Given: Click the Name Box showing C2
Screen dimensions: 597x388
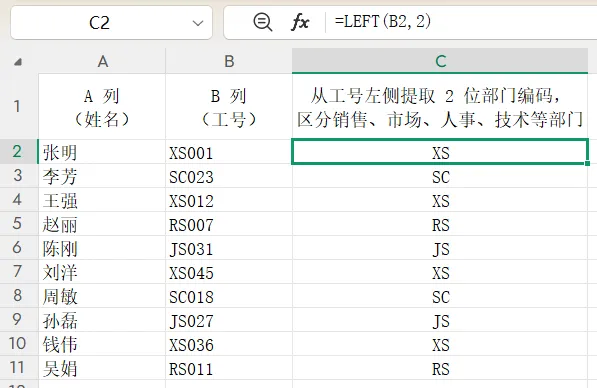Looking at the screenshot, I should tap(111, 23).
